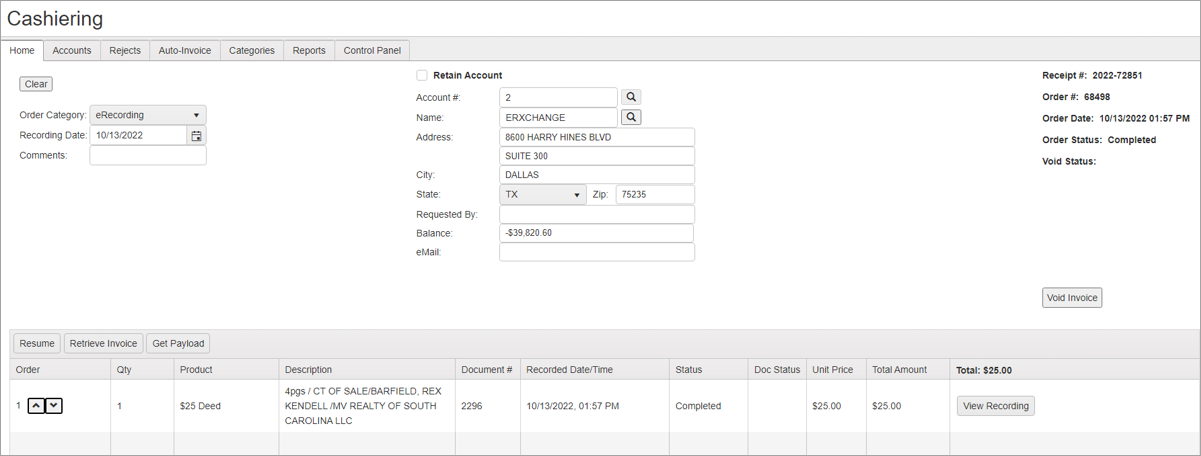Open the Recording Date calendar picker

197,136
